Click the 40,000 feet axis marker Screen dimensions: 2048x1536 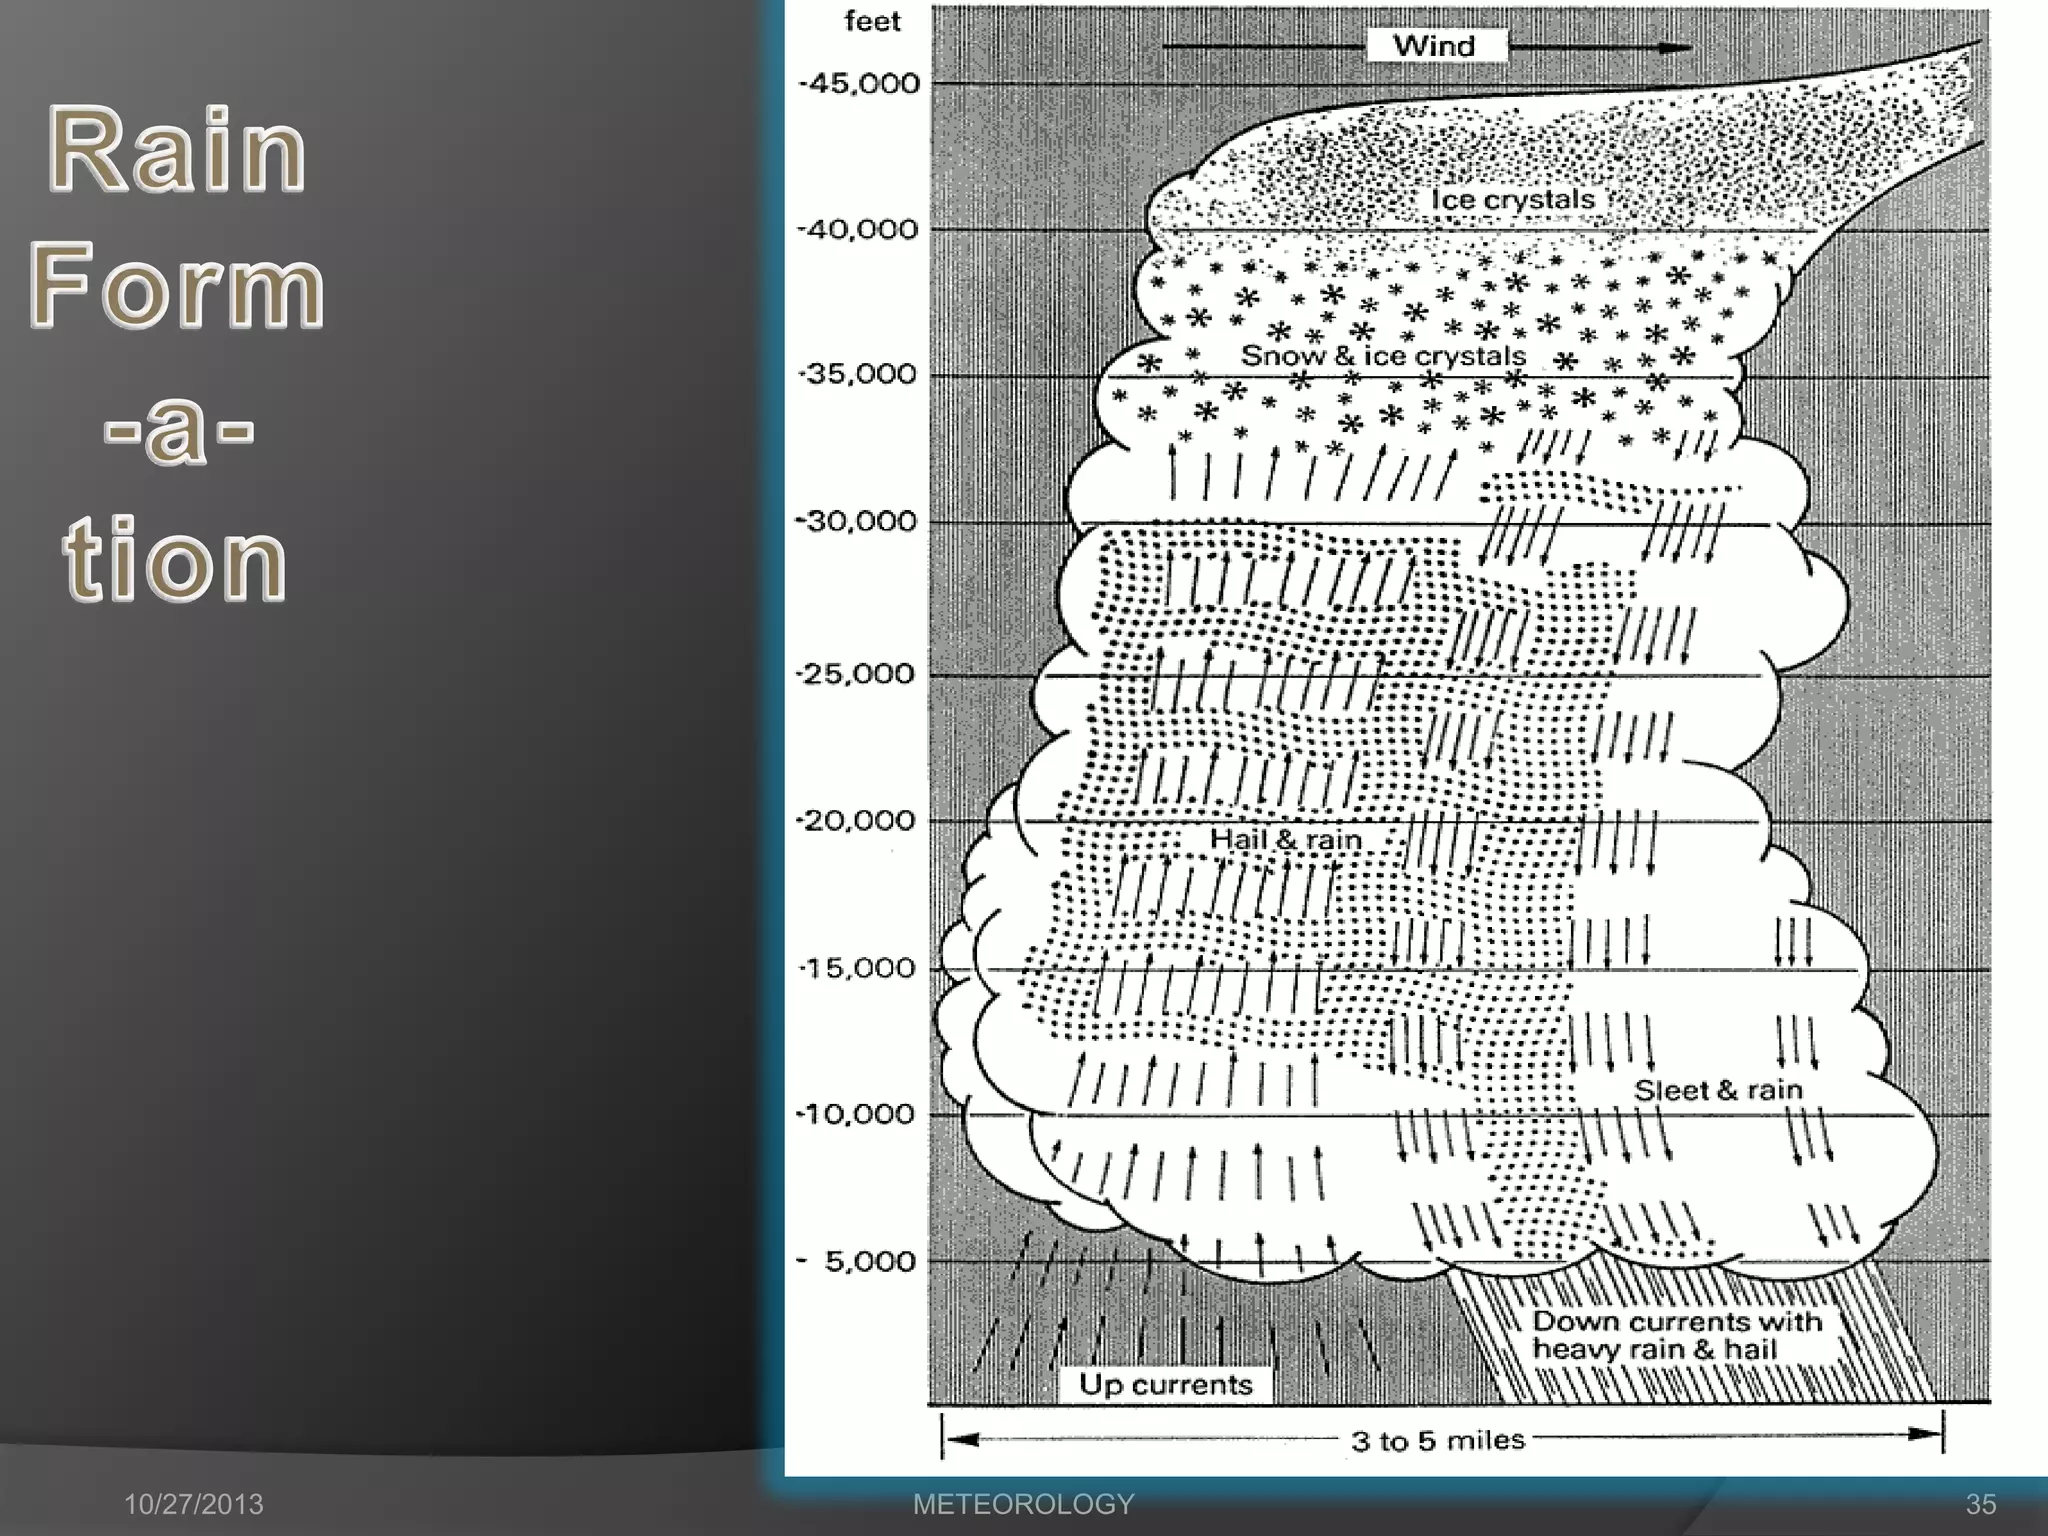click(x=858, y=230)
